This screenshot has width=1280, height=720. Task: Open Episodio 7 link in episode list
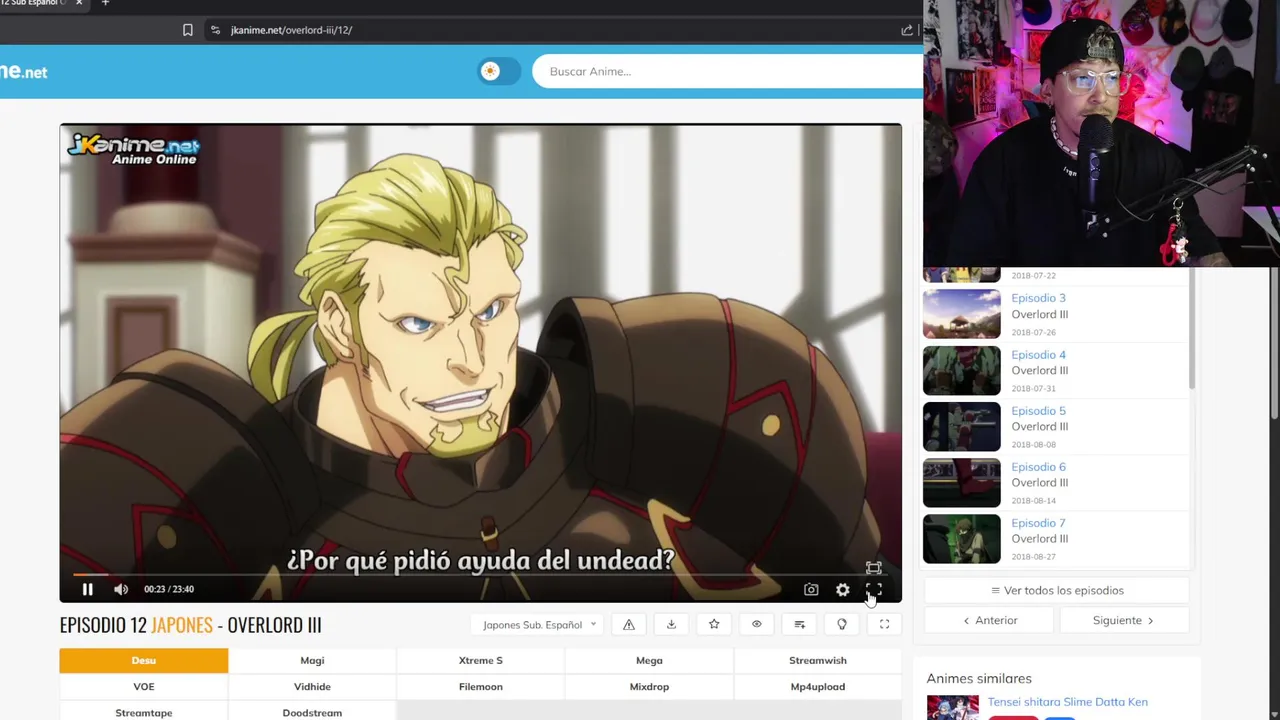point(1038,522)
